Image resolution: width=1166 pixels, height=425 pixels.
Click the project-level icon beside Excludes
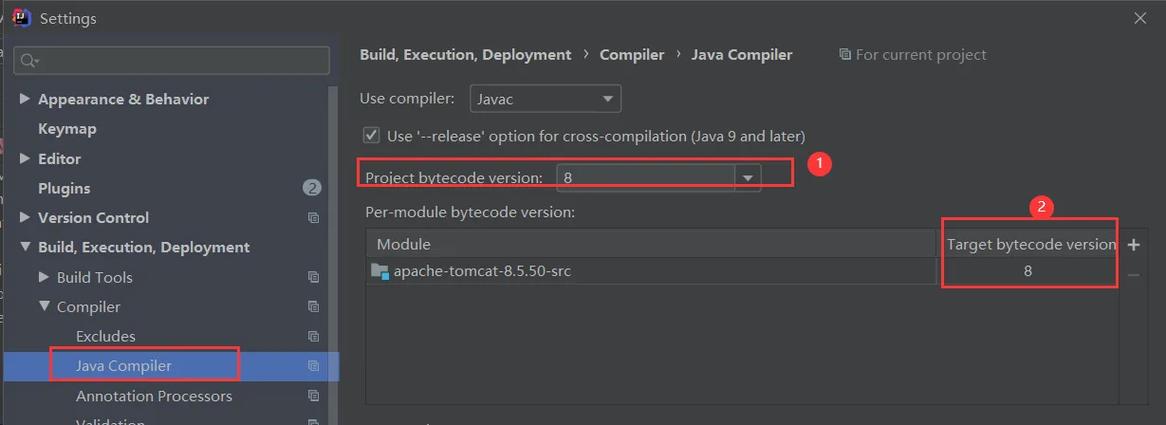(x=313, y=337)
